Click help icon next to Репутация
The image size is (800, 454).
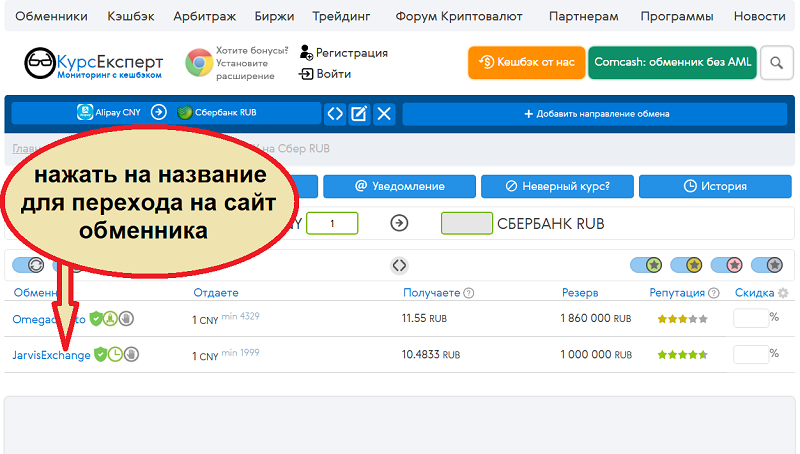(x=714, y=293)
